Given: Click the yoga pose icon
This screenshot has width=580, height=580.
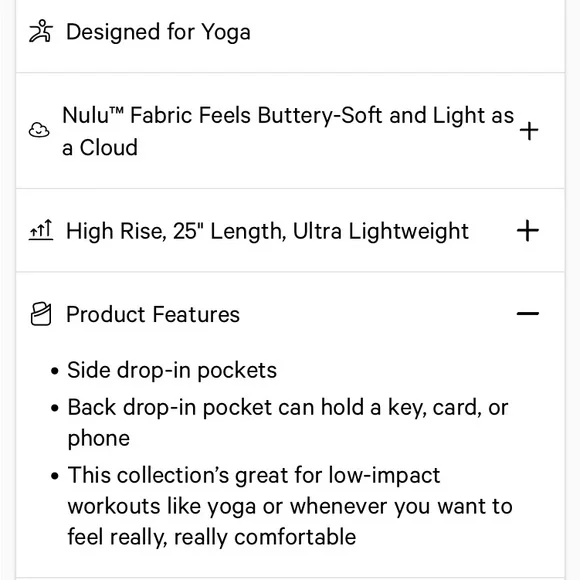Looking at the screenshot, I should 41,31.
